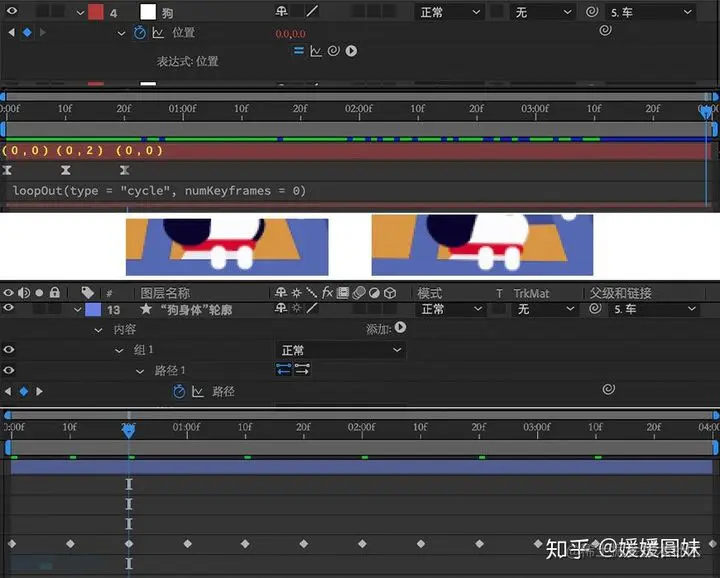The width and height of the screenshot is (720, 578).
Task: Click the right skateboard dog preview image
Action: [x=482, y=245]
